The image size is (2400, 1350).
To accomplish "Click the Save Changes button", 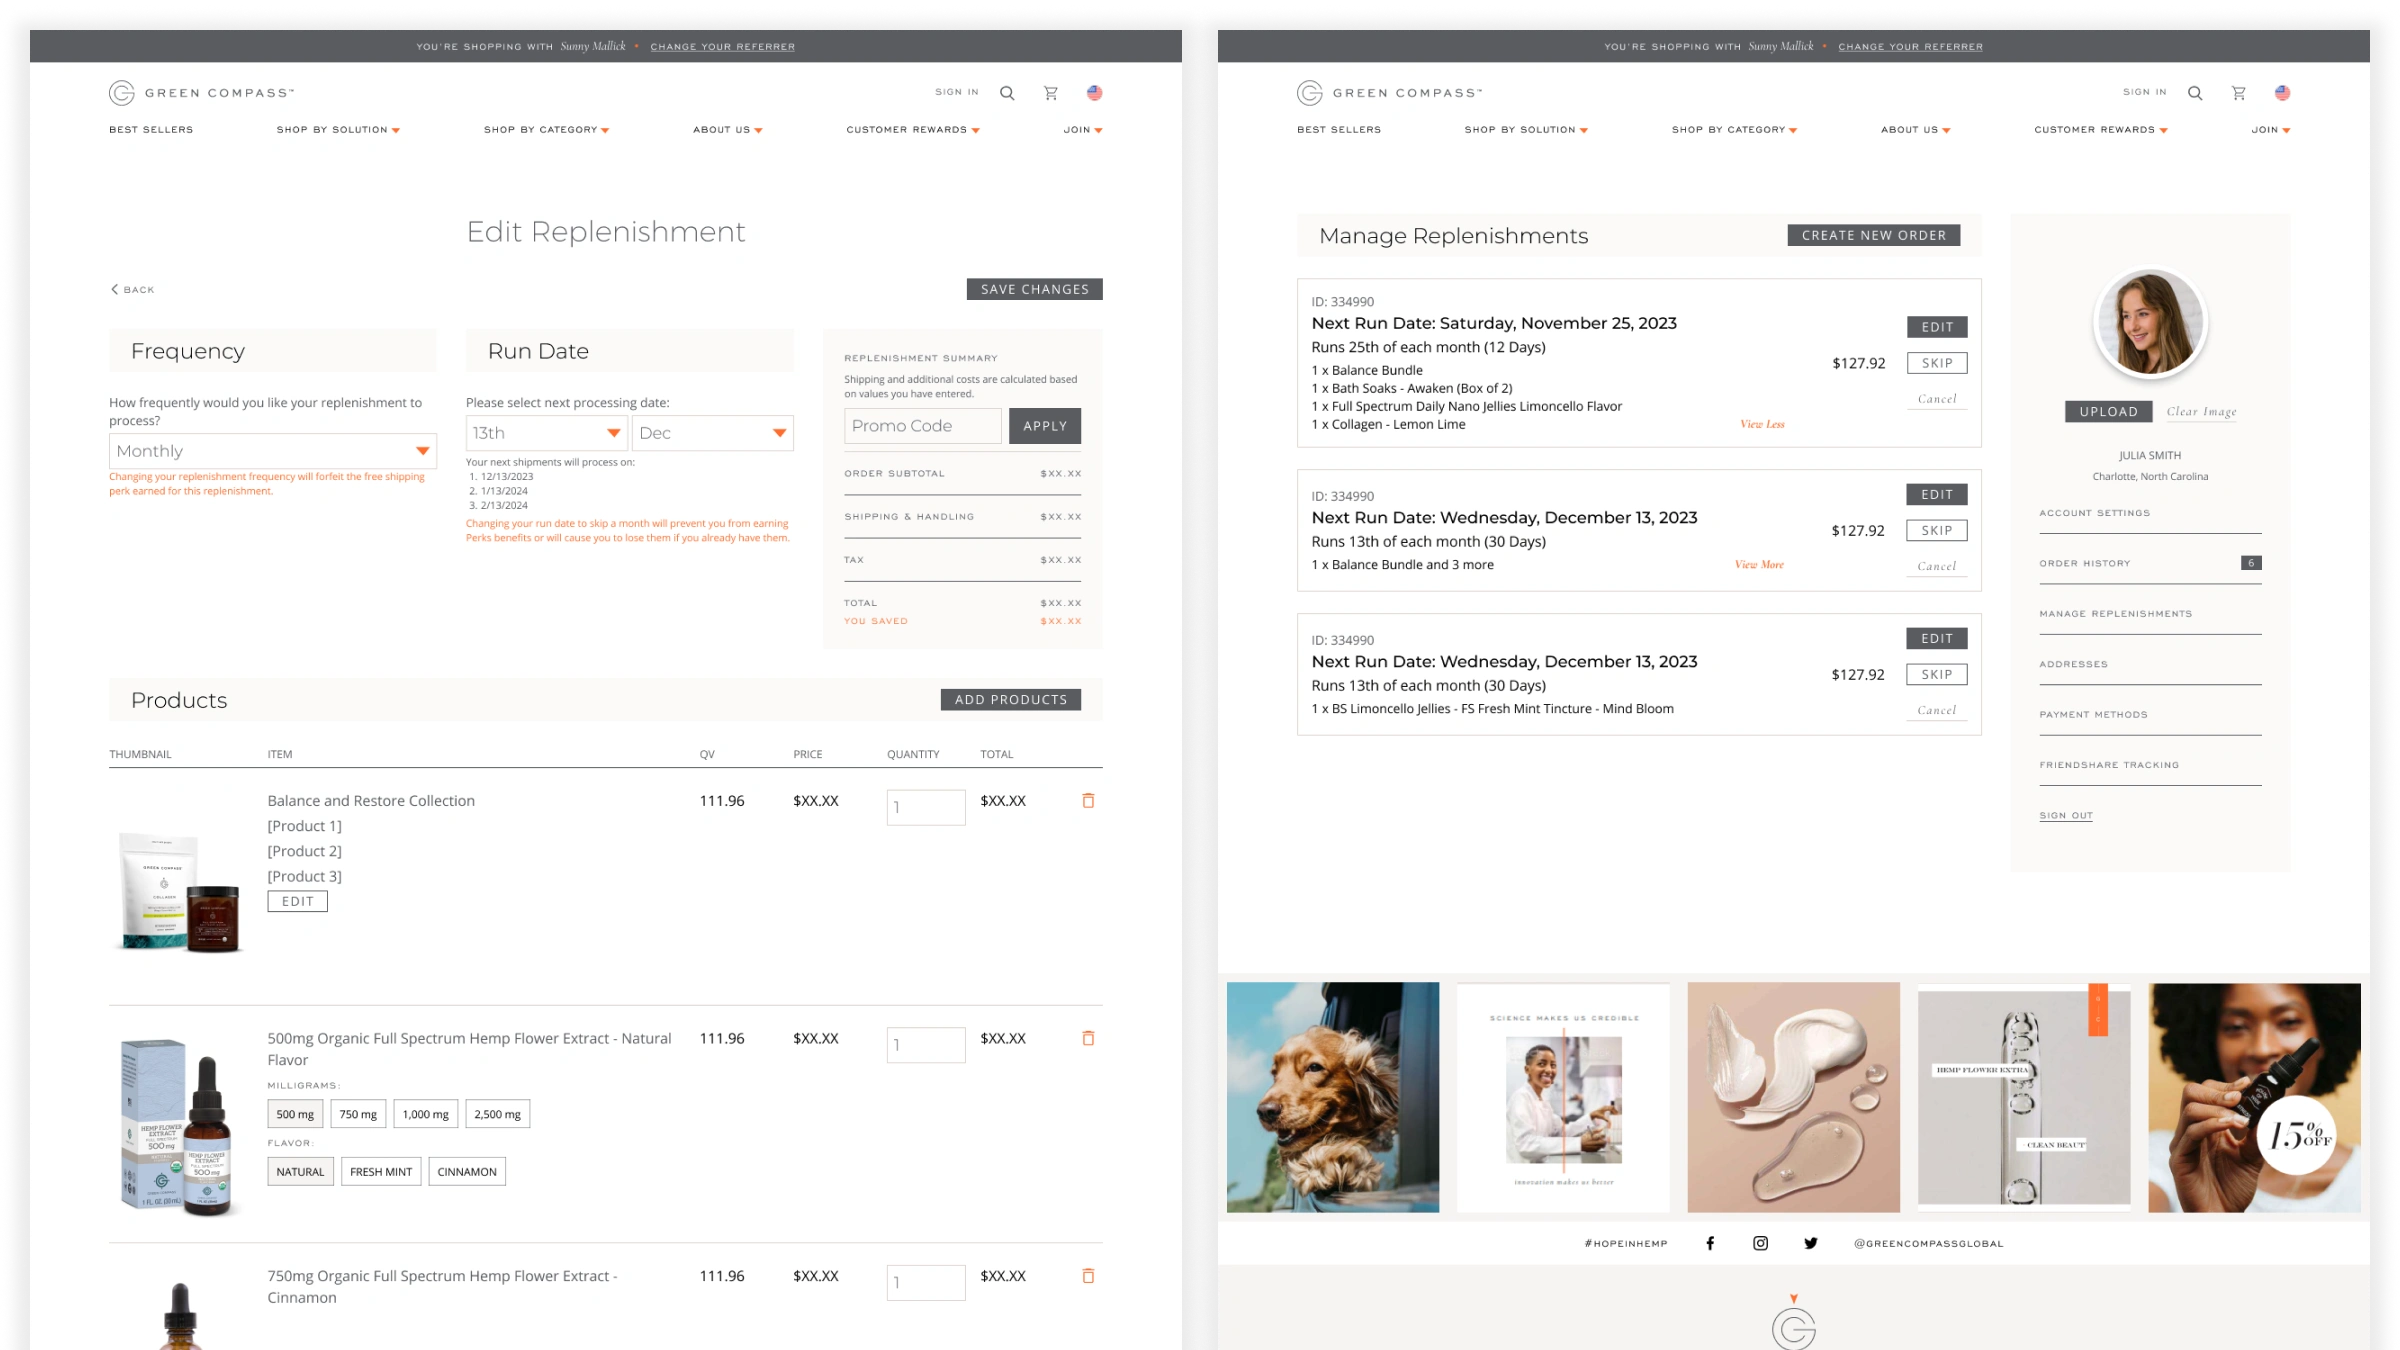I will pos(1034,289).
